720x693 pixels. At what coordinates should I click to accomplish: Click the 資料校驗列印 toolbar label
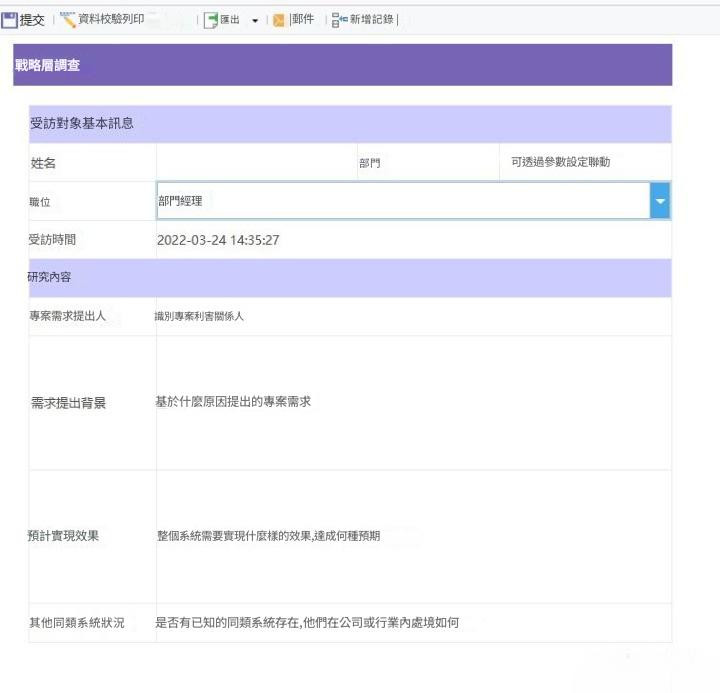[111, 19]
